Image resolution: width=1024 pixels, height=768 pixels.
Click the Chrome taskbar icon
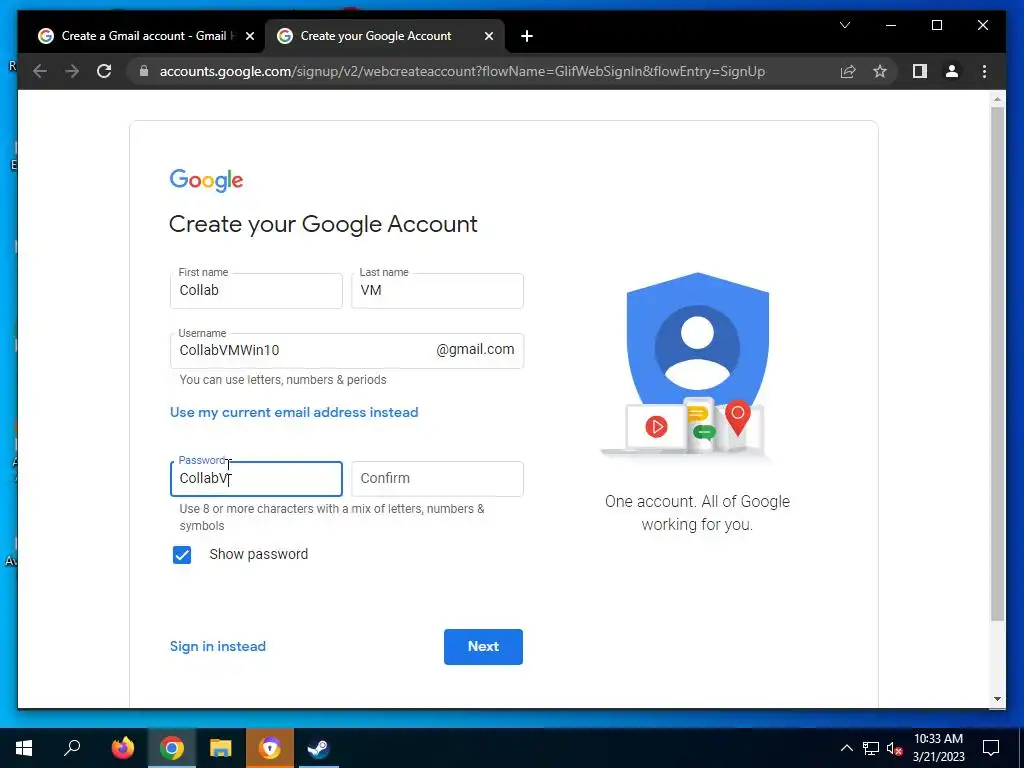click(172, 748)
